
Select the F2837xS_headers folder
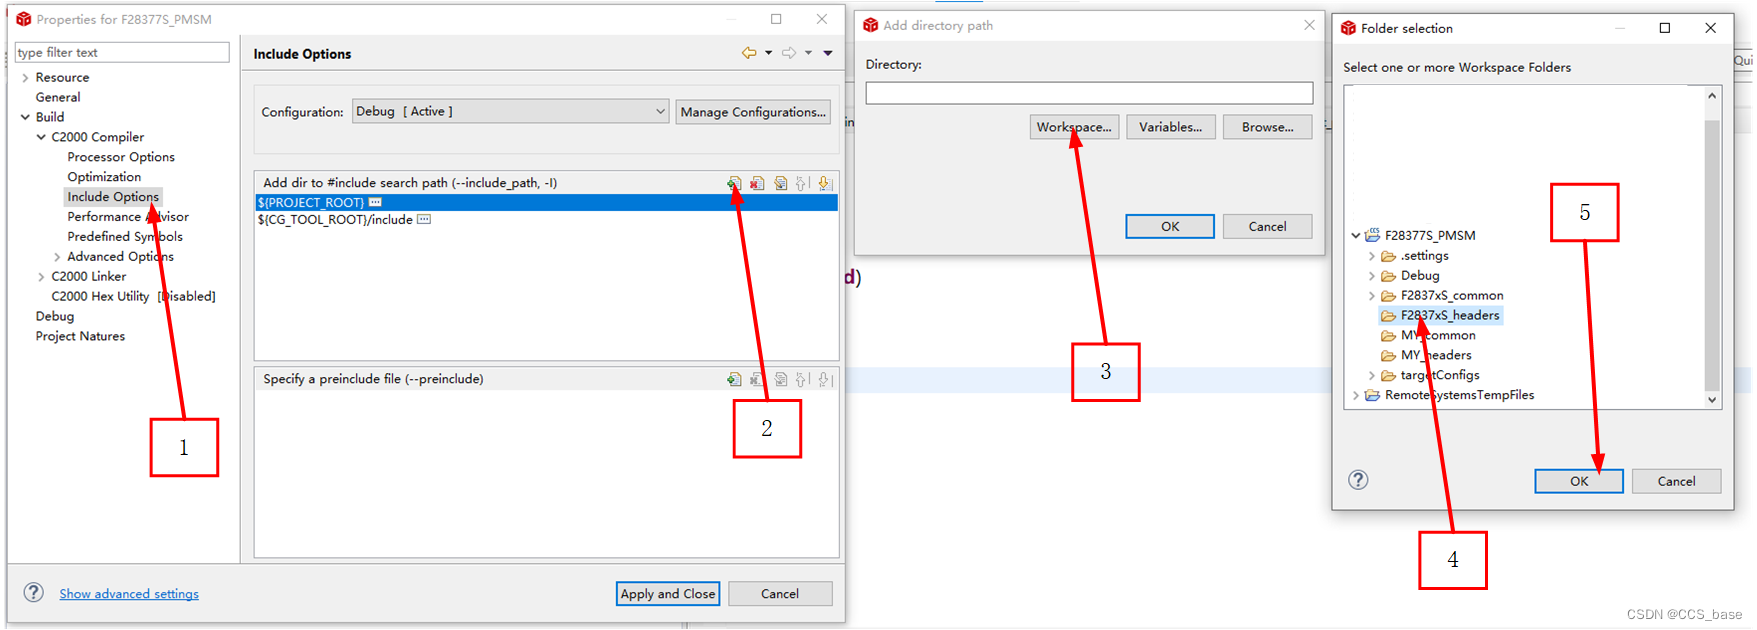[1450, 315]
